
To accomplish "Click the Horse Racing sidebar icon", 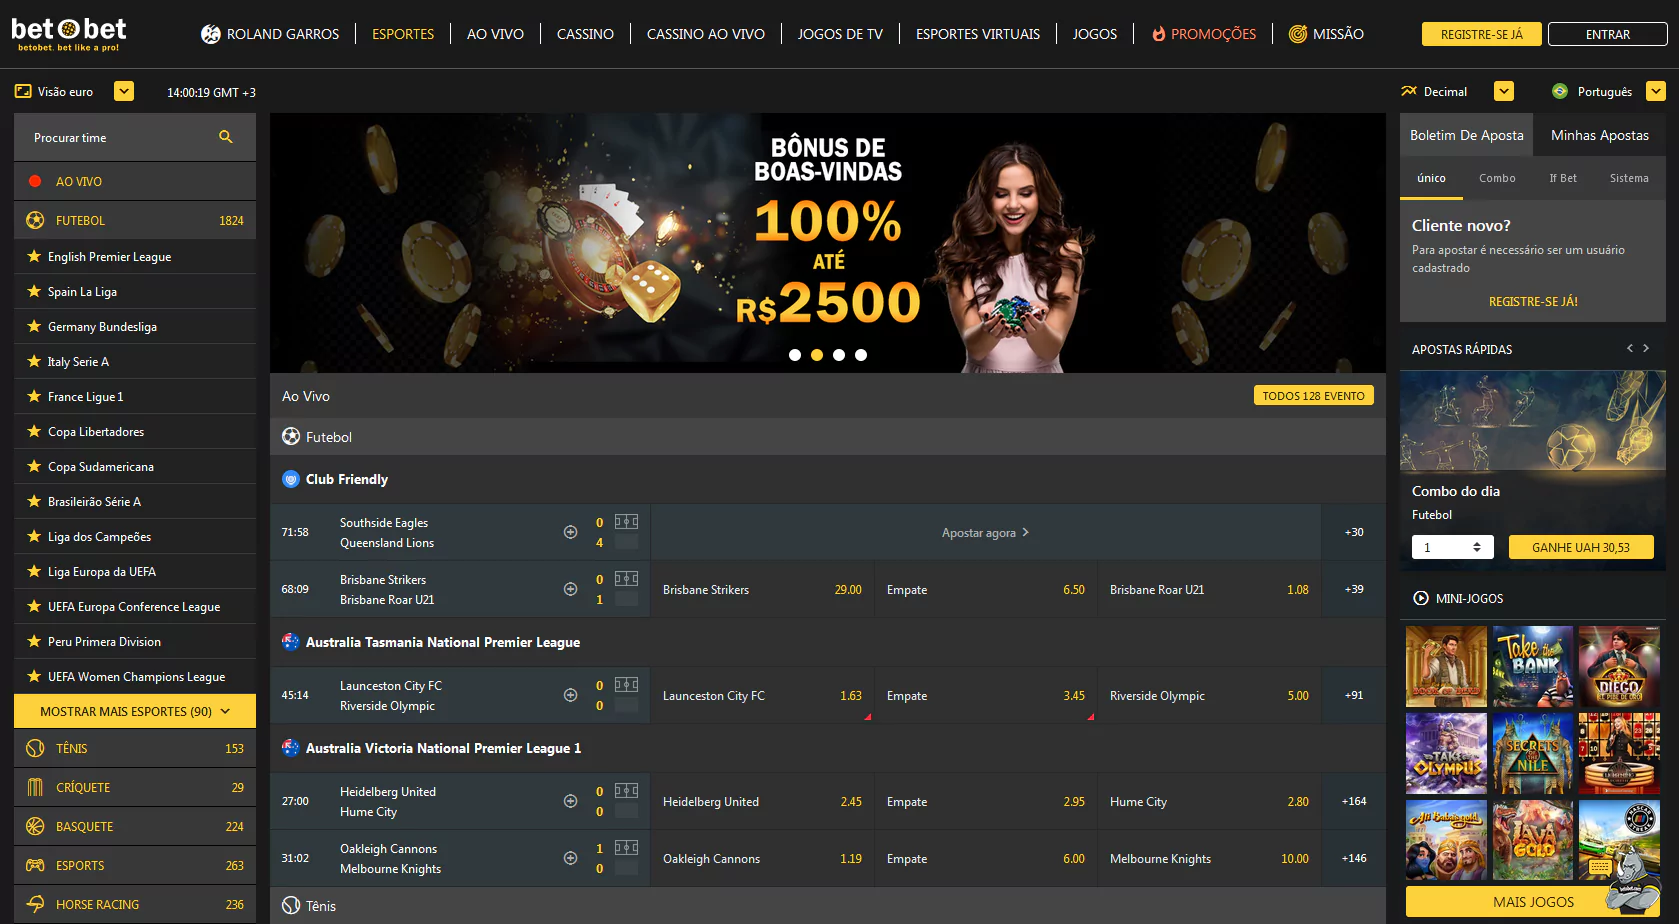I will 35,904.
